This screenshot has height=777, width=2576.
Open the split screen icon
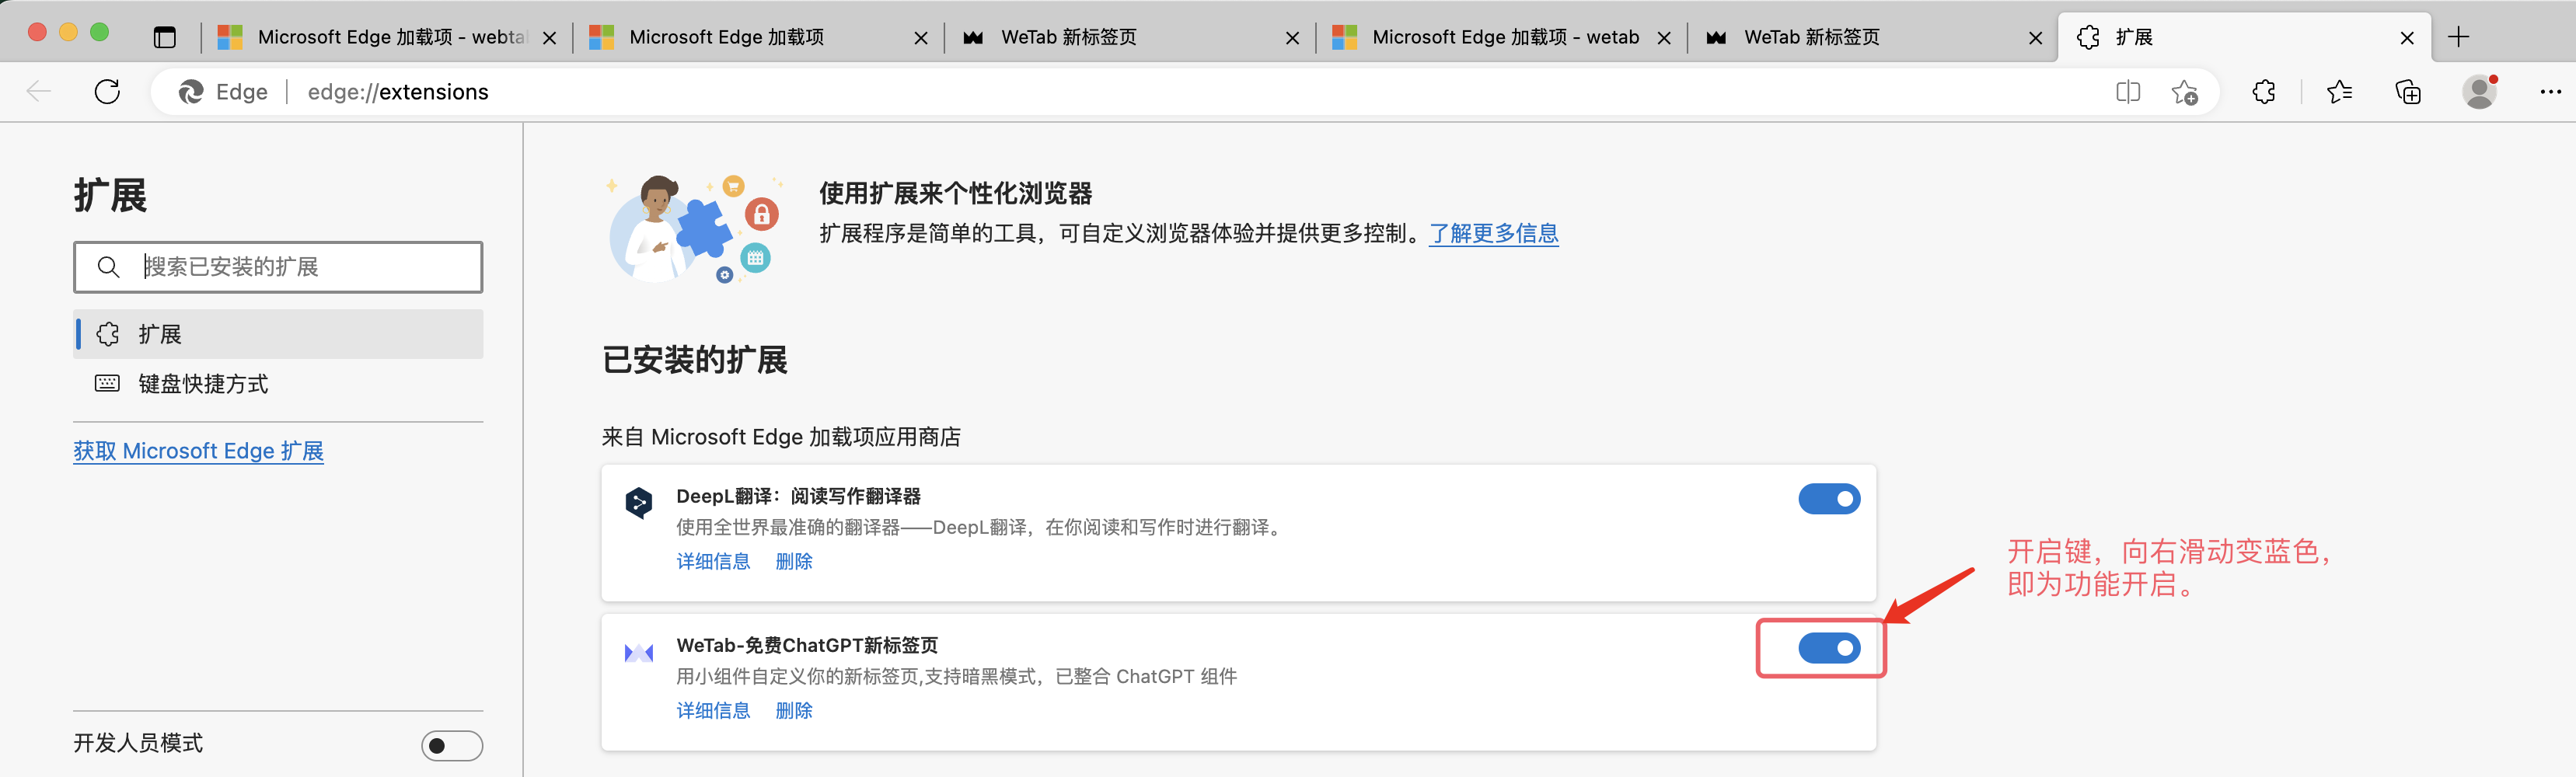[2127, 92]
